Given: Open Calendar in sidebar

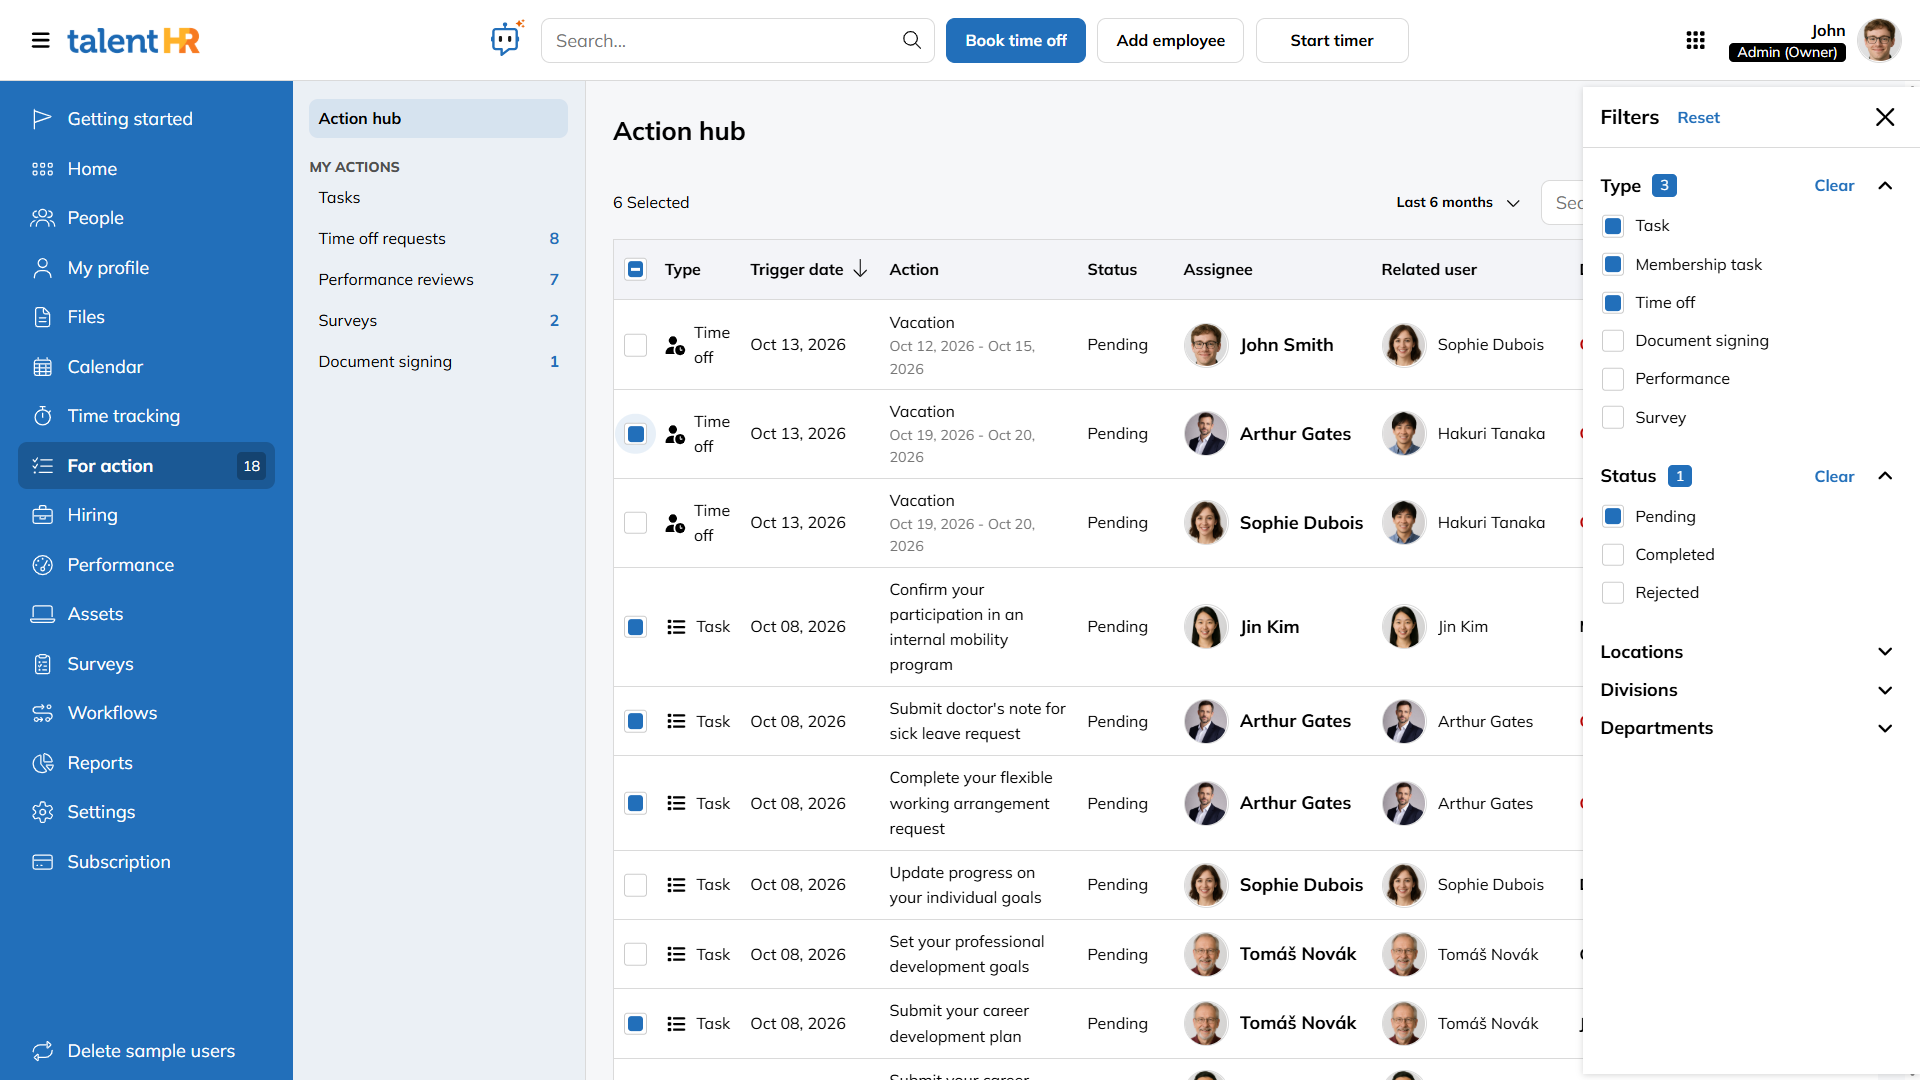Looking at the screenshot, I should click(146, 367).
